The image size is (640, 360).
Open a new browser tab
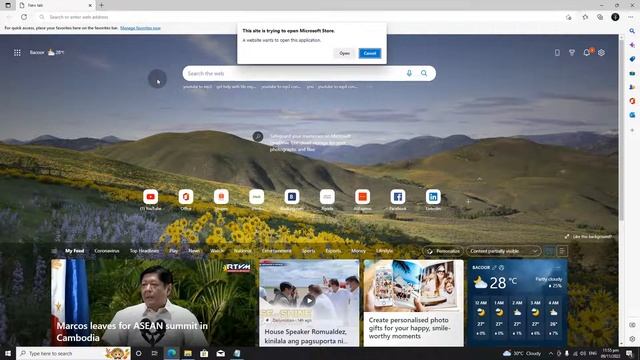point(101,5)
